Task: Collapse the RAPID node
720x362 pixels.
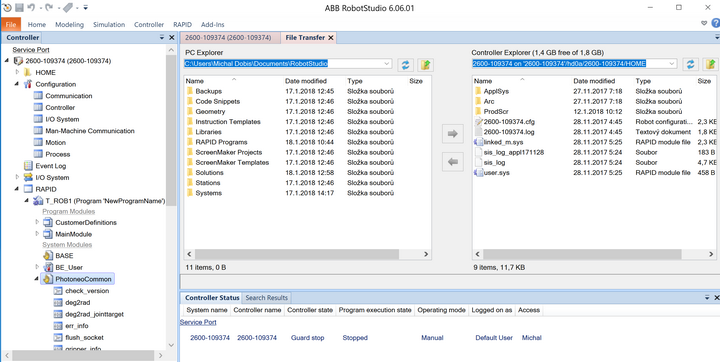Action: (17, 189)
